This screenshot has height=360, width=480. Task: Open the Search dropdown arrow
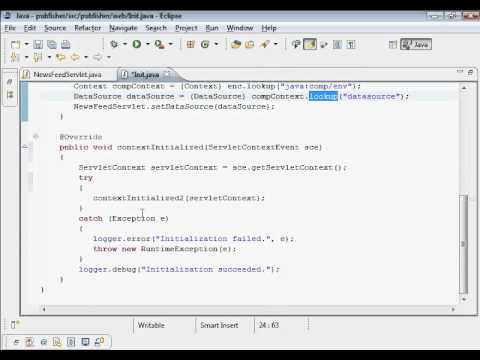[276, 44]
